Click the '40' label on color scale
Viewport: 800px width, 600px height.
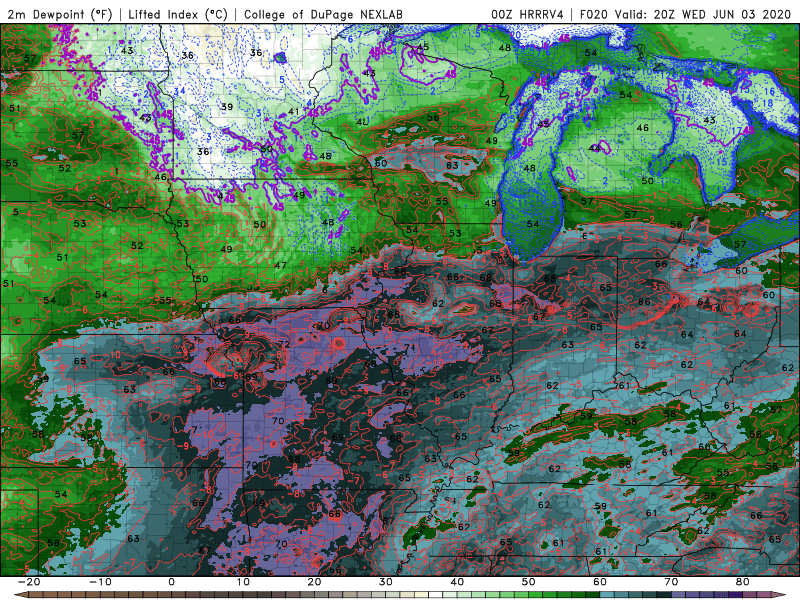pyautogui.click(x=457, y=582)
